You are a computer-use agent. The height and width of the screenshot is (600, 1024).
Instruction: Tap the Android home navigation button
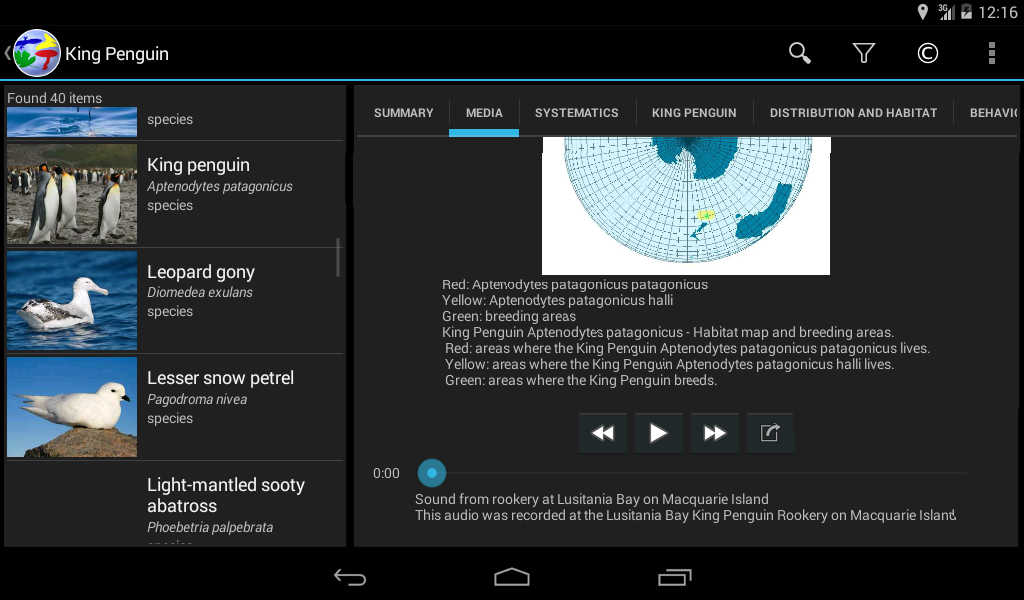coord(512,576)
